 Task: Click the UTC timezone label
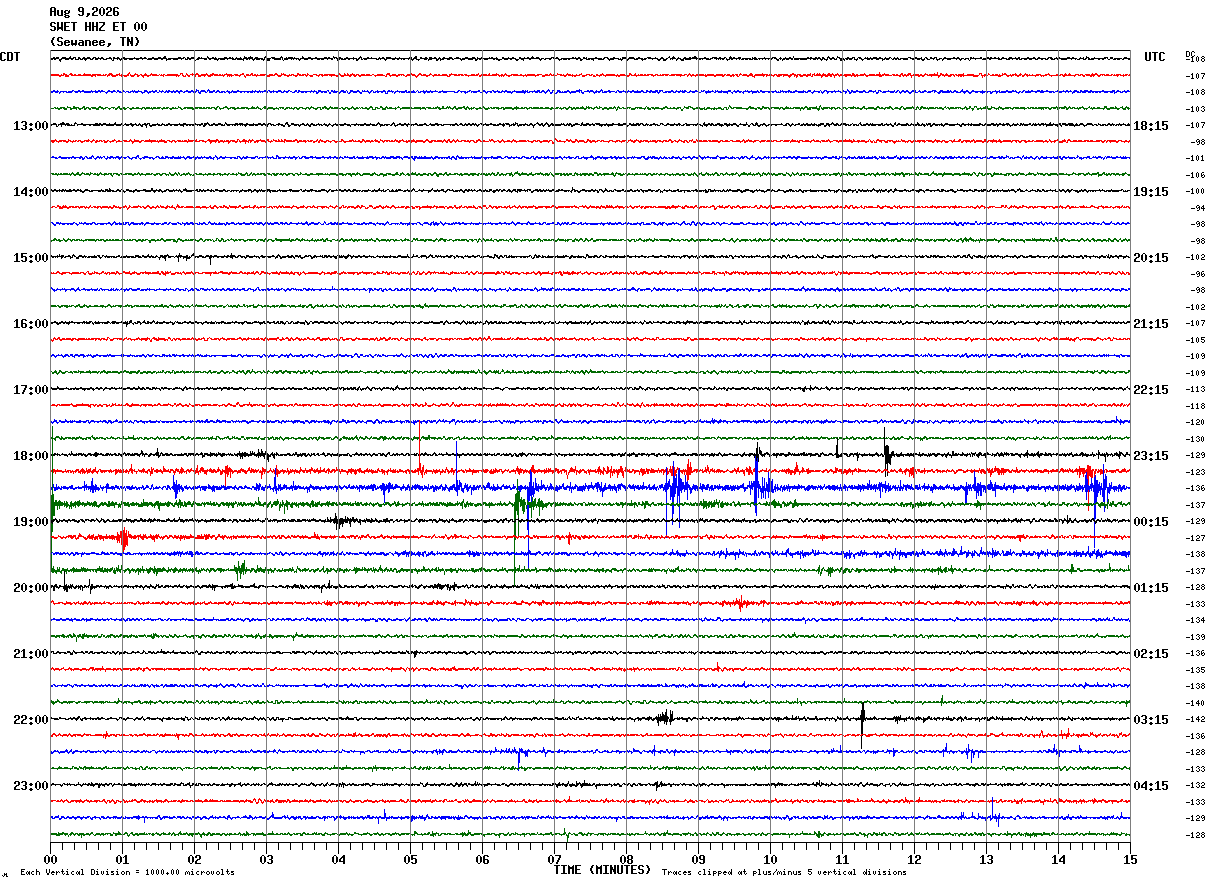coord(1155,57)
